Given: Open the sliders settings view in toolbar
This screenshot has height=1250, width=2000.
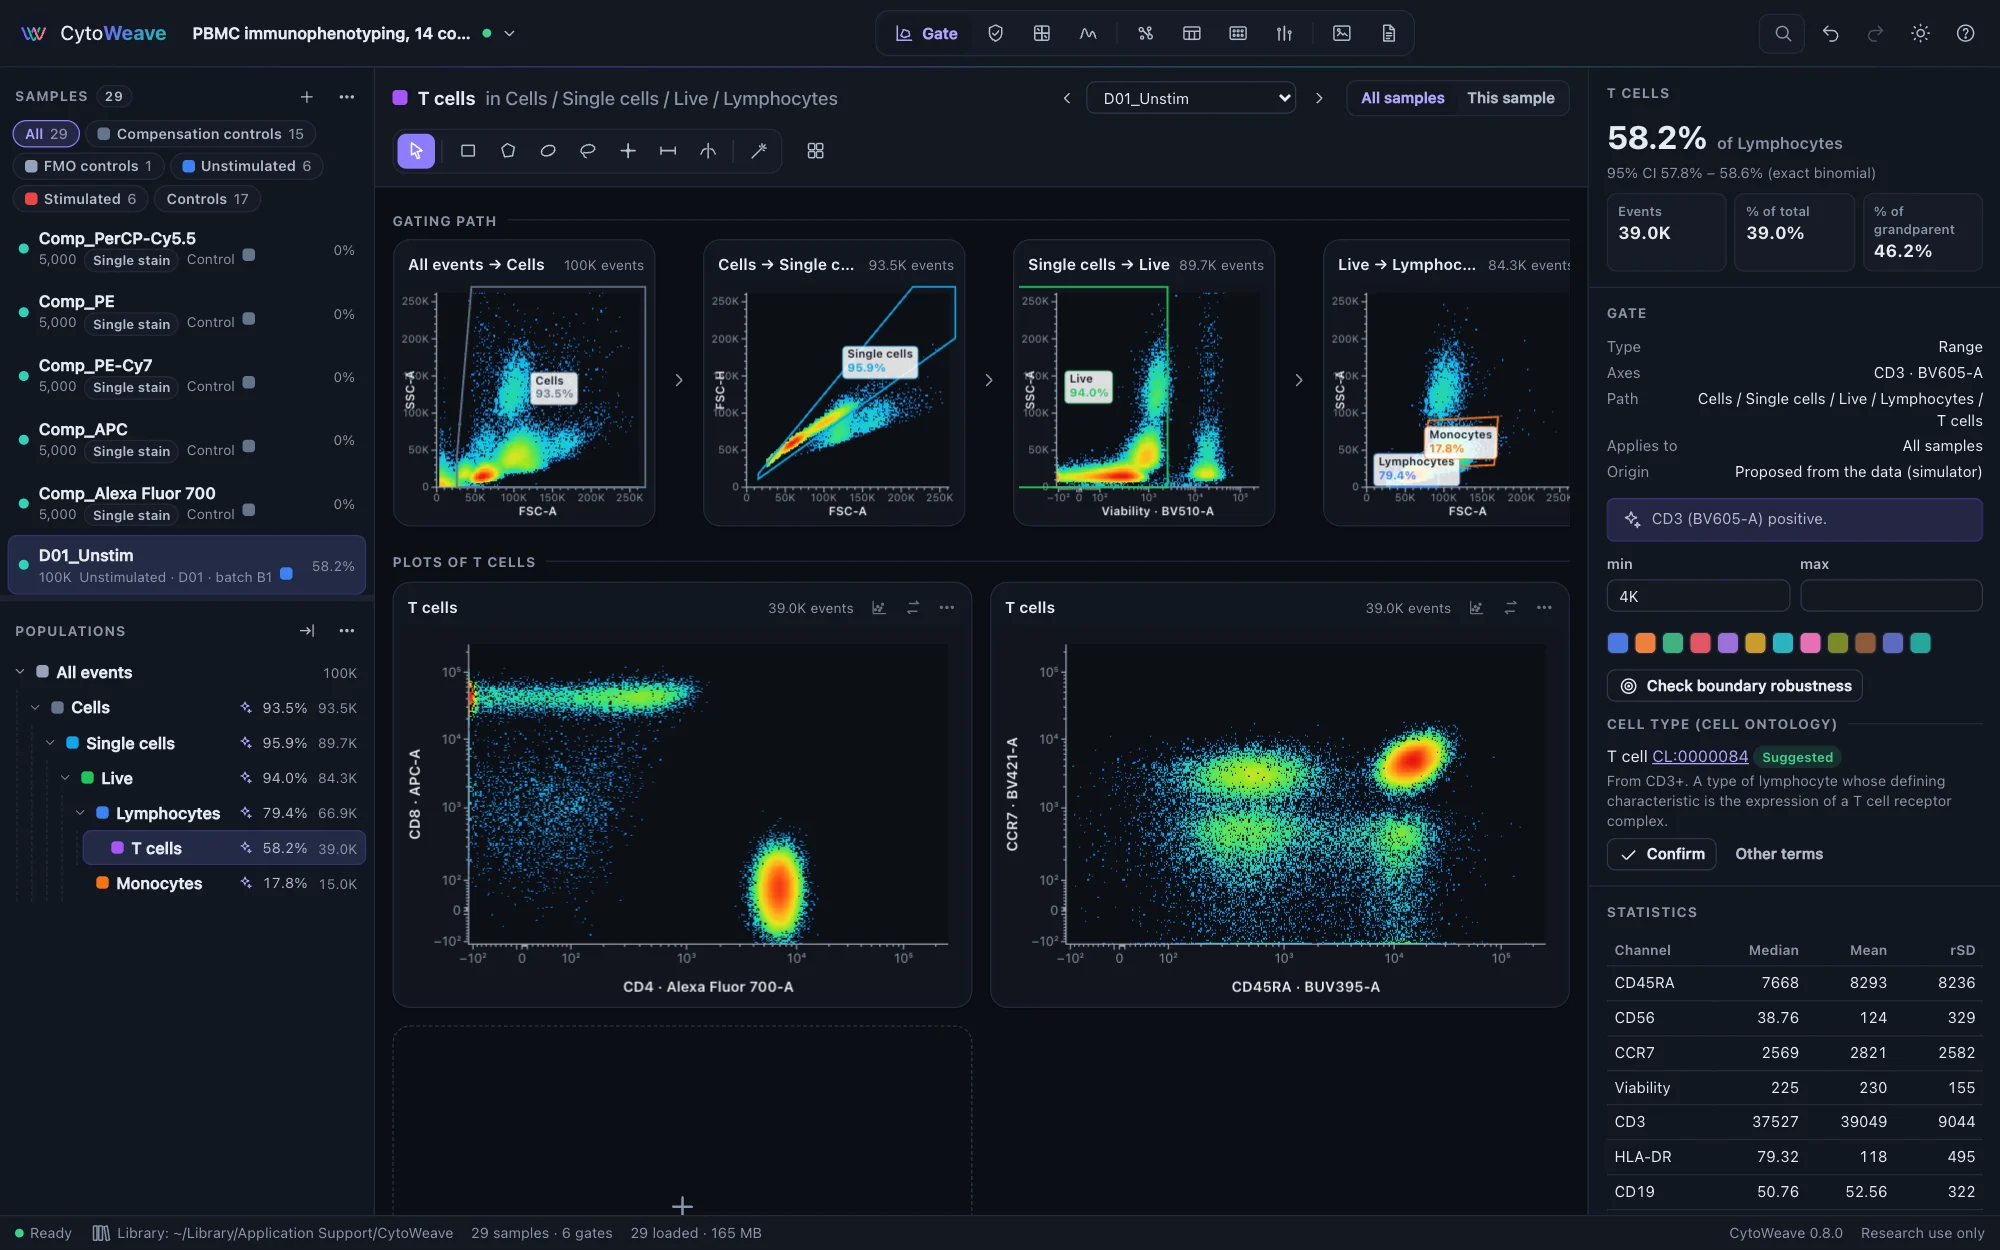Looking at the screenshot, I should click(x=1284, y=33).
